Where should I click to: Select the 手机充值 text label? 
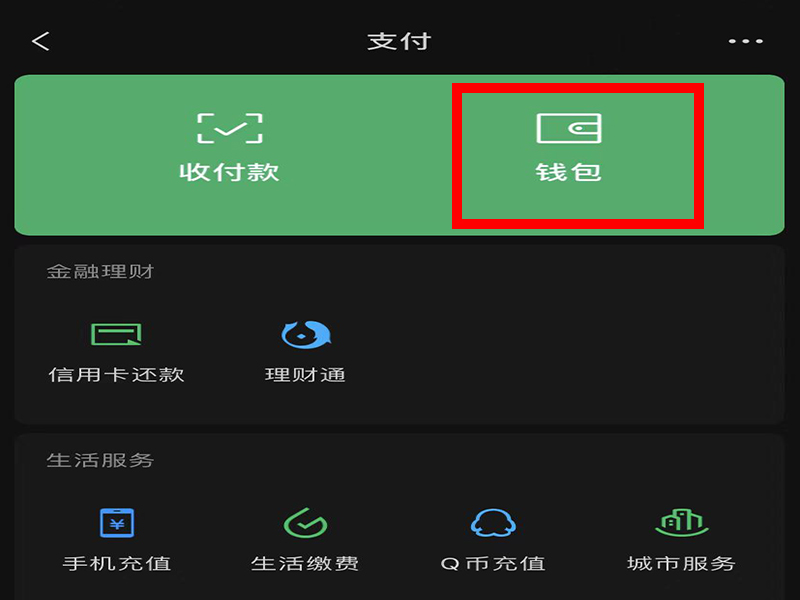[x=117, y=564]
